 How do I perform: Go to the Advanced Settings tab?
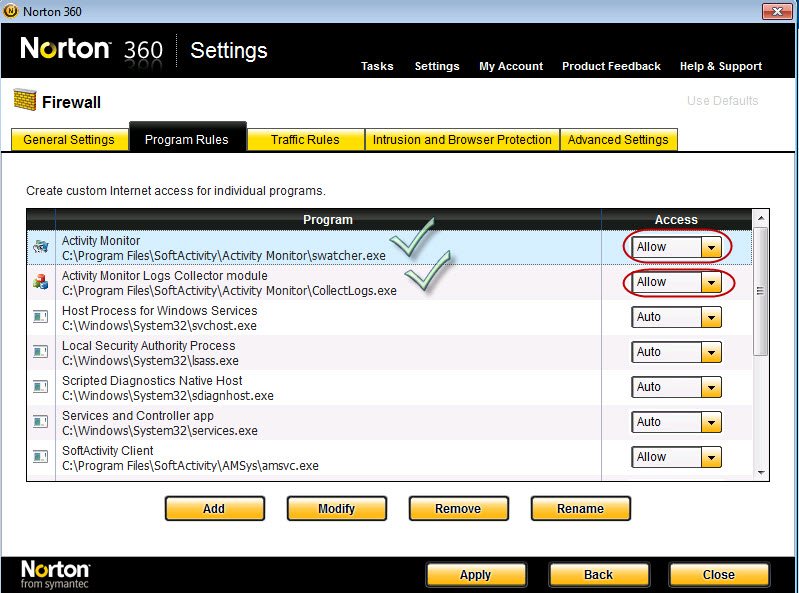(x=618, y=140)
